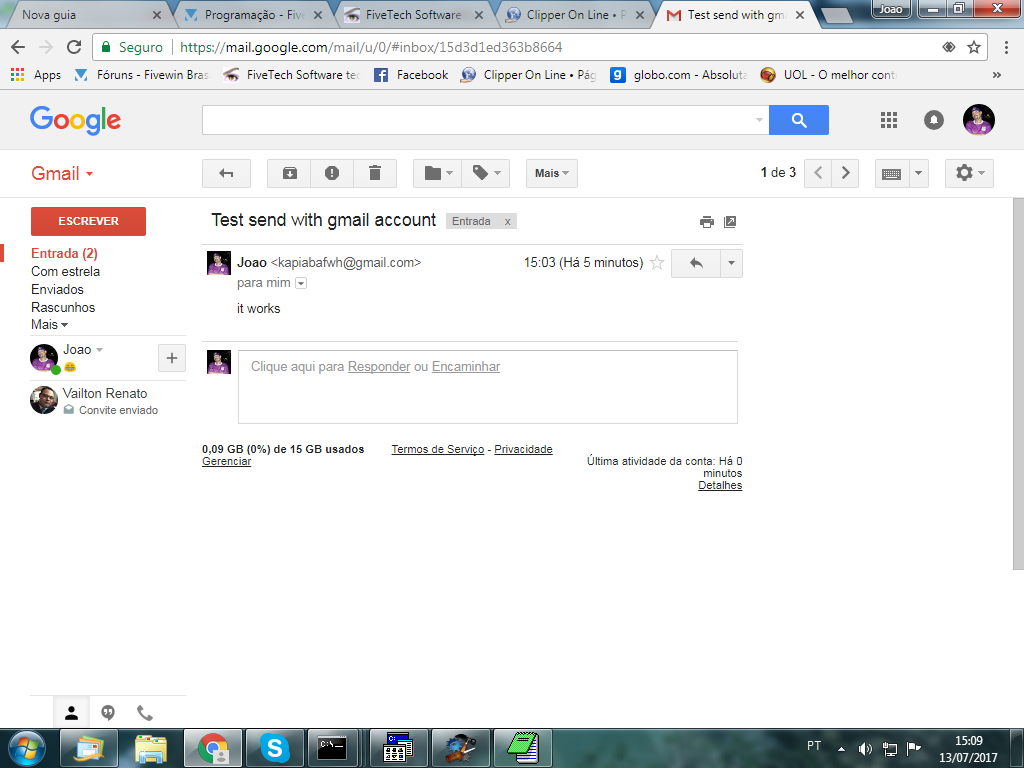
Task: Open the Rascunhos folder
Action: 63,308
